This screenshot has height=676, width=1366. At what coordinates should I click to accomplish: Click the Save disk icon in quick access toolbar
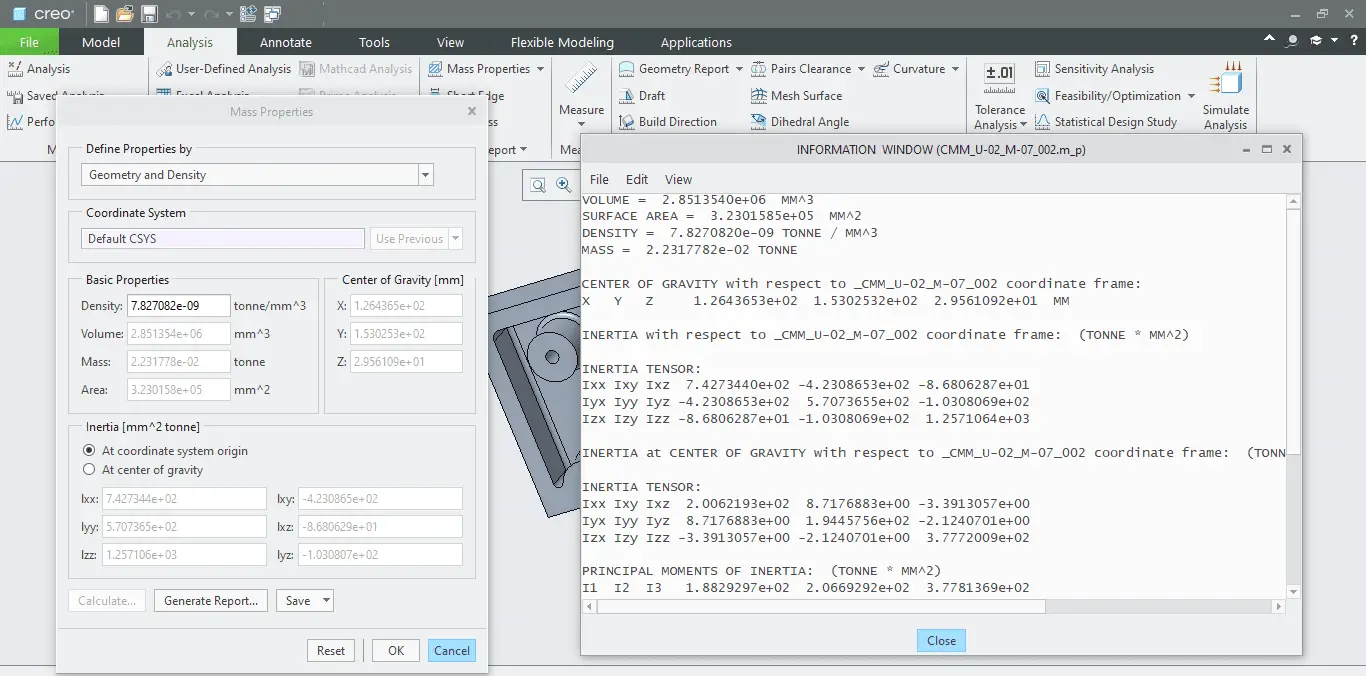tap(149, 14)
